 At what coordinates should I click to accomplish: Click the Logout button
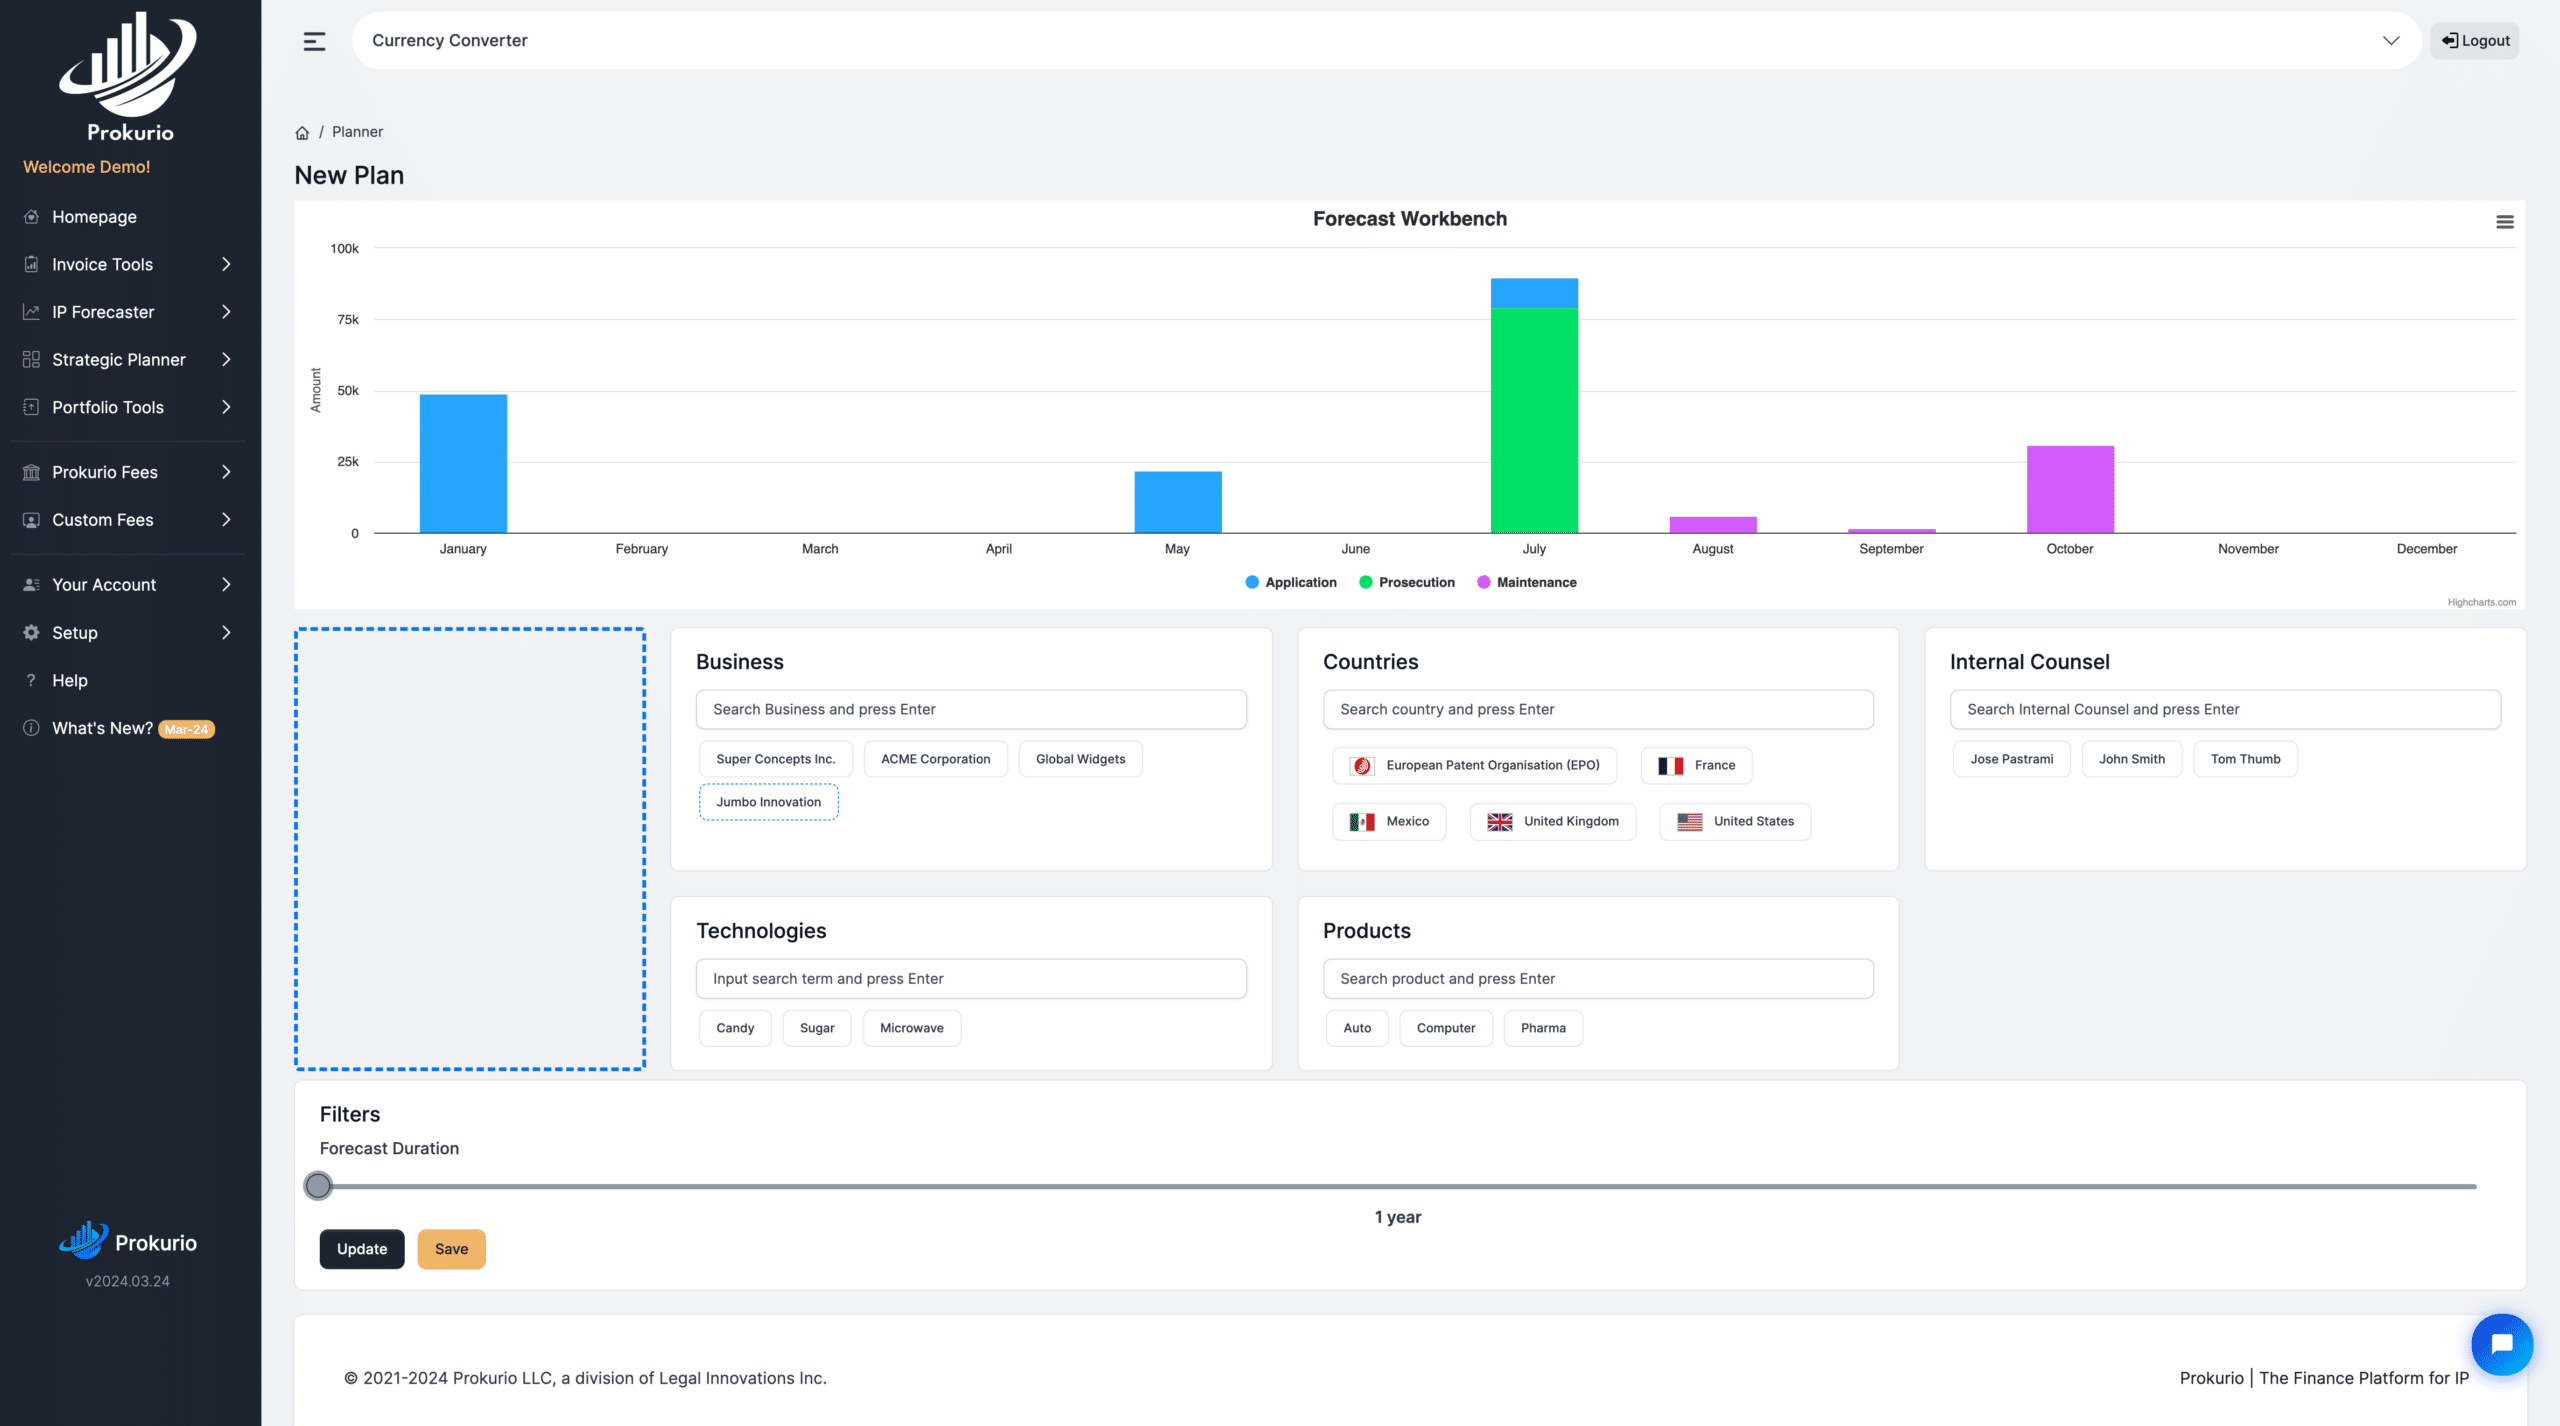2475,41
